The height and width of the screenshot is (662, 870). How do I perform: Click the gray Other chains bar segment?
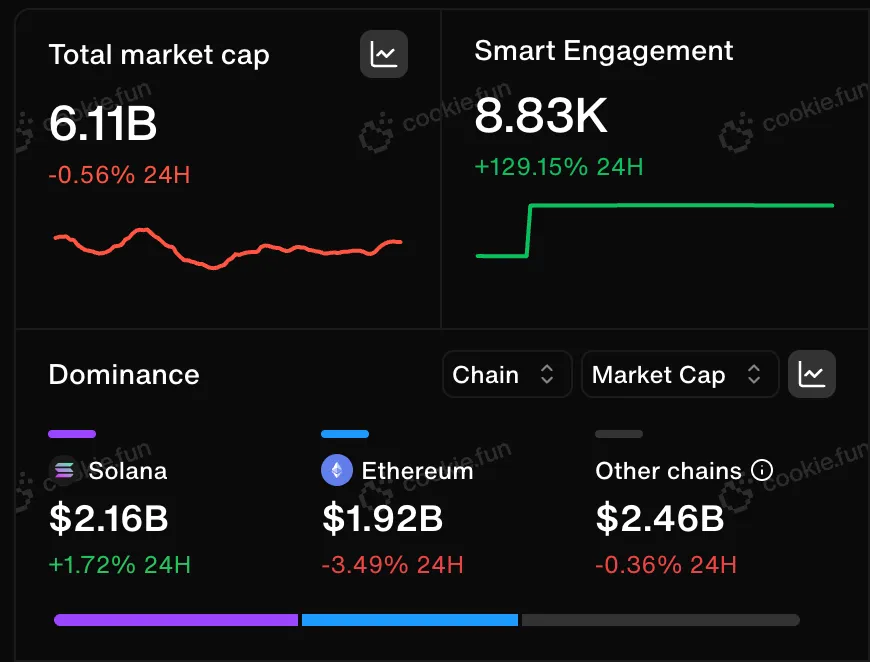[660, 620]
